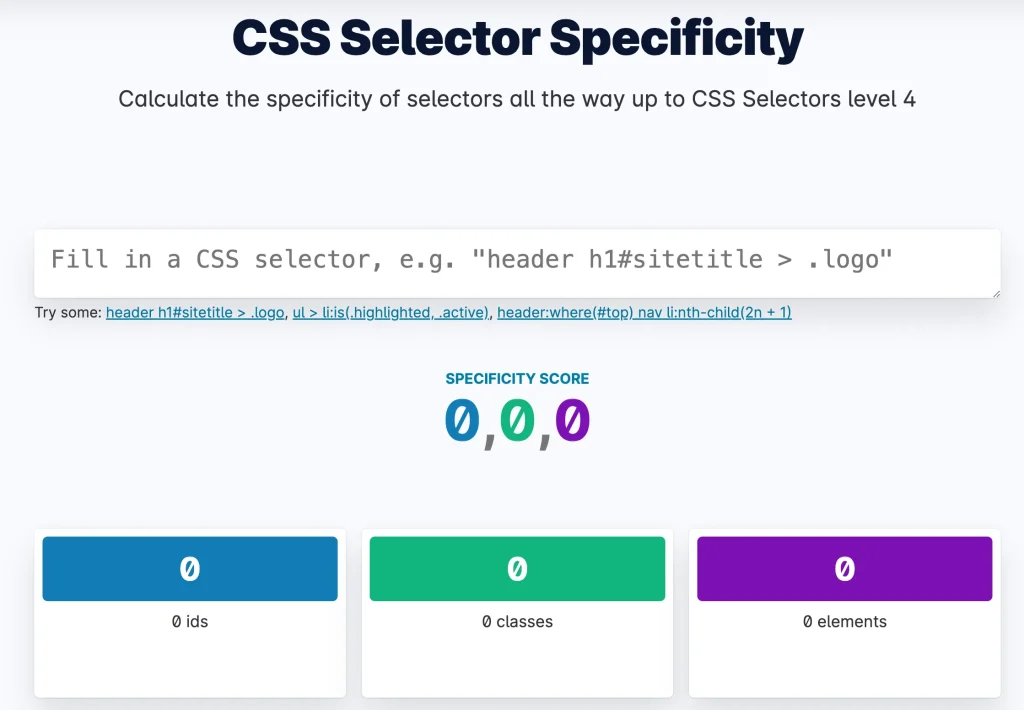The height and width of the screenshot is (710, 1024).
Task: Open the example link header h1#sitetitle > .logo
Action: point(194,312)
